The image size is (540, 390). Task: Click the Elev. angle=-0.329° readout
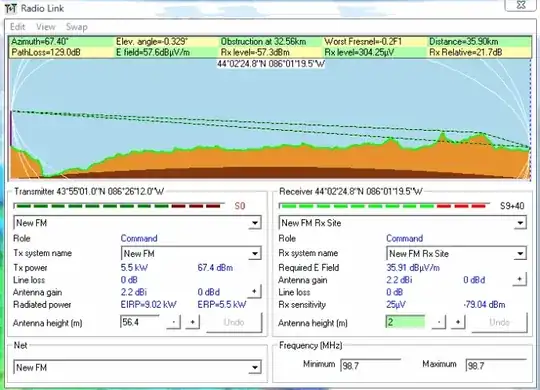click(152, 42)
